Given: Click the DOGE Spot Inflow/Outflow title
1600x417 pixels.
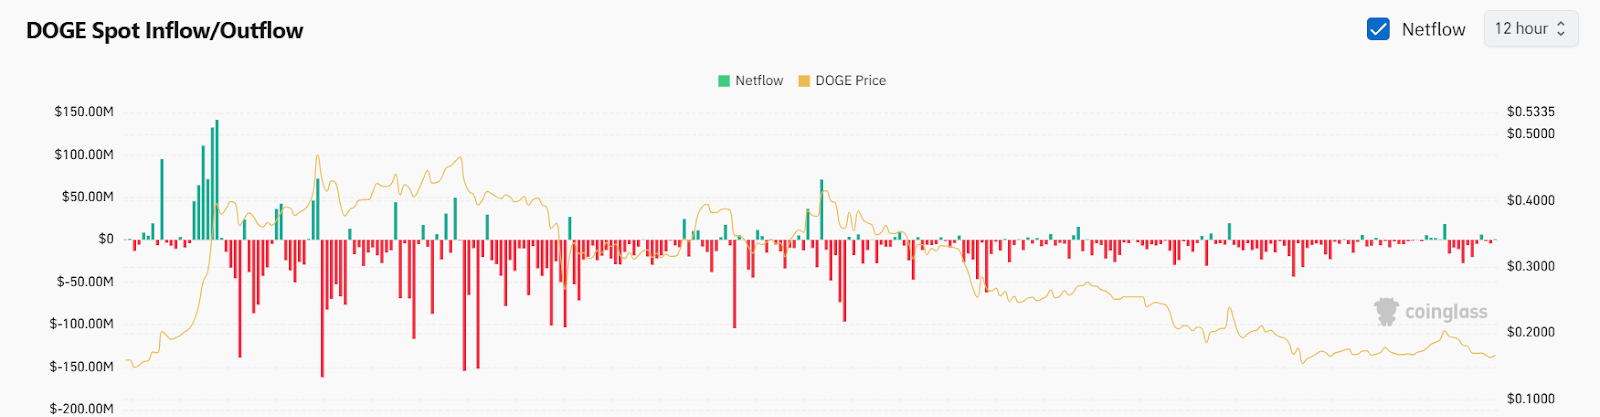Looking at the screenshot, I should coord(165,31).
